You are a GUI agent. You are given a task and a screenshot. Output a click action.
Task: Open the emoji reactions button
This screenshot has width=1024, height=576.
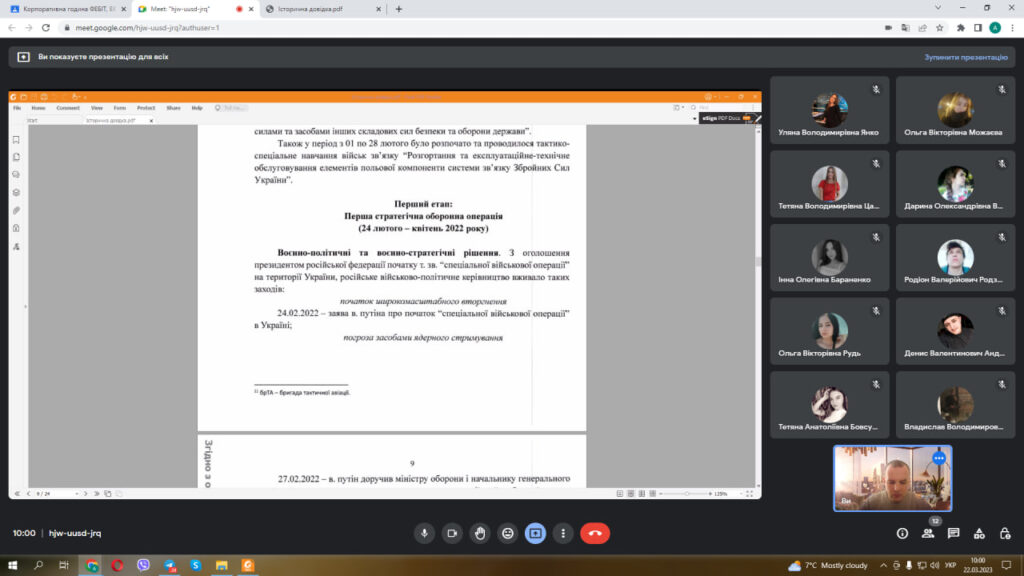[x=508, y=533]
